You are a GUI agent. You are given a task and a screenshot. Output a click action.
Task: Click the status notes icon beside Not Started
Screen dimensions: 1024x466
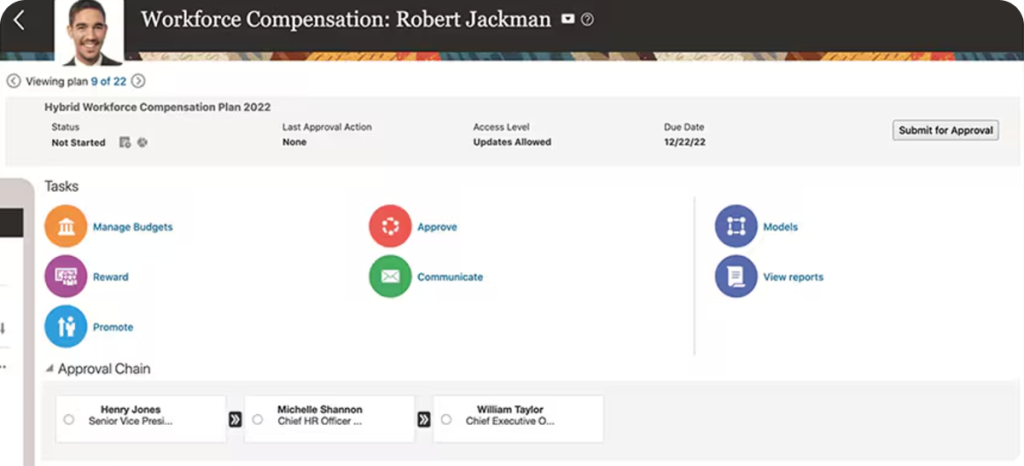click(125, 142)
